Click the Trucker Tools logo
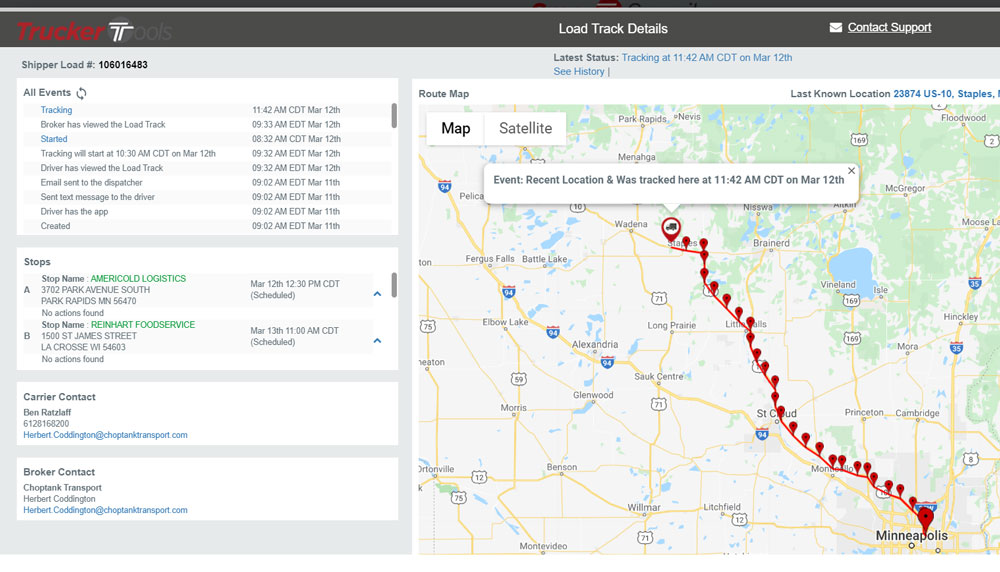The height and width of the screenshot is (572, 1000). pyautogui.click(x=94, y=31)
